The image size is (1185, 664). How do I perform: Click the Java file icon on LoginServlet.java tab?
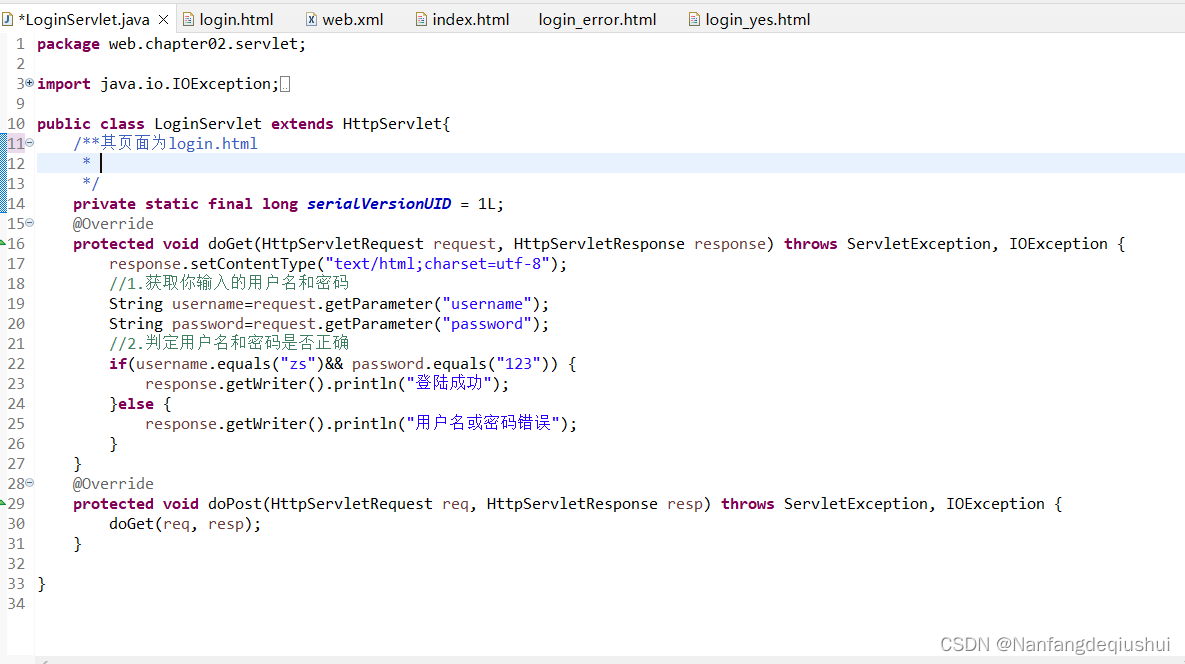(x=8, y=18)
